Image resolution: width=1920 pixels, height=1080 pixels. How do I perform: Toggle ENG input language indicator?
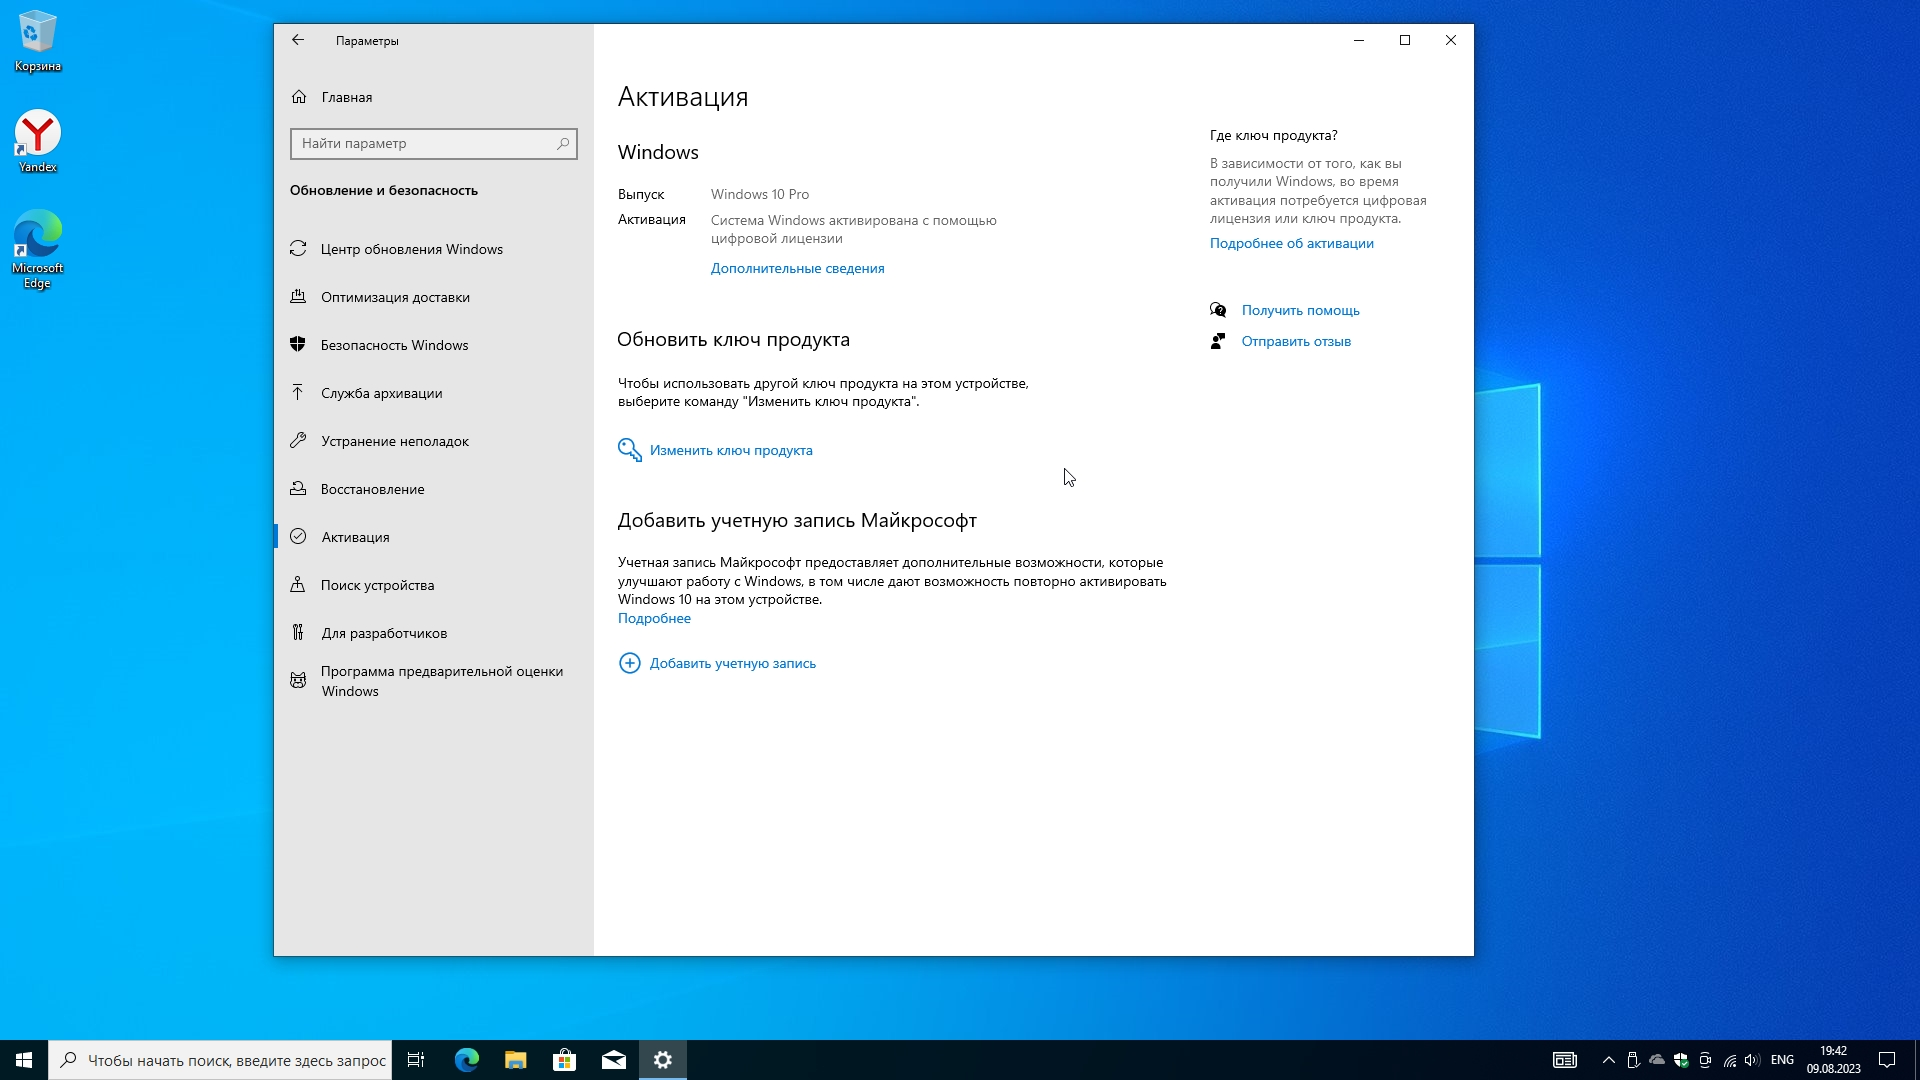tap(1781, 1060)
